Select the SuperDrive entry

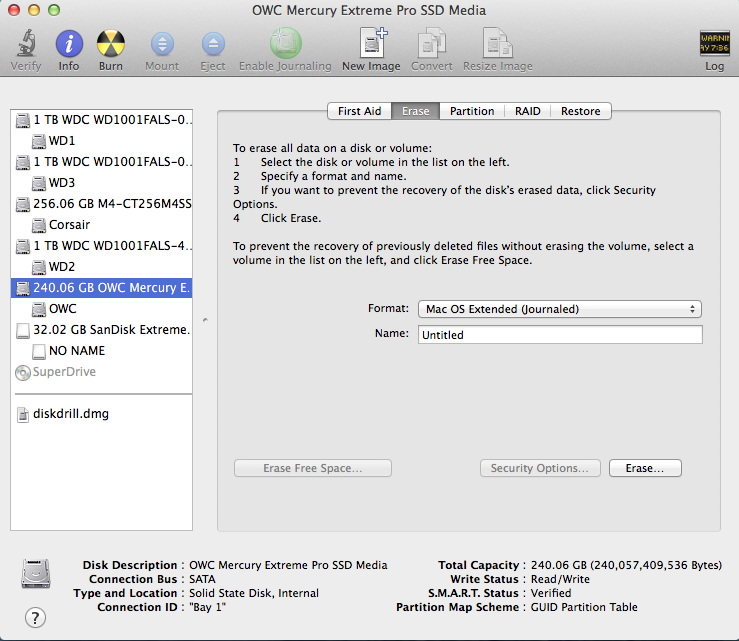tap(101, 372)
